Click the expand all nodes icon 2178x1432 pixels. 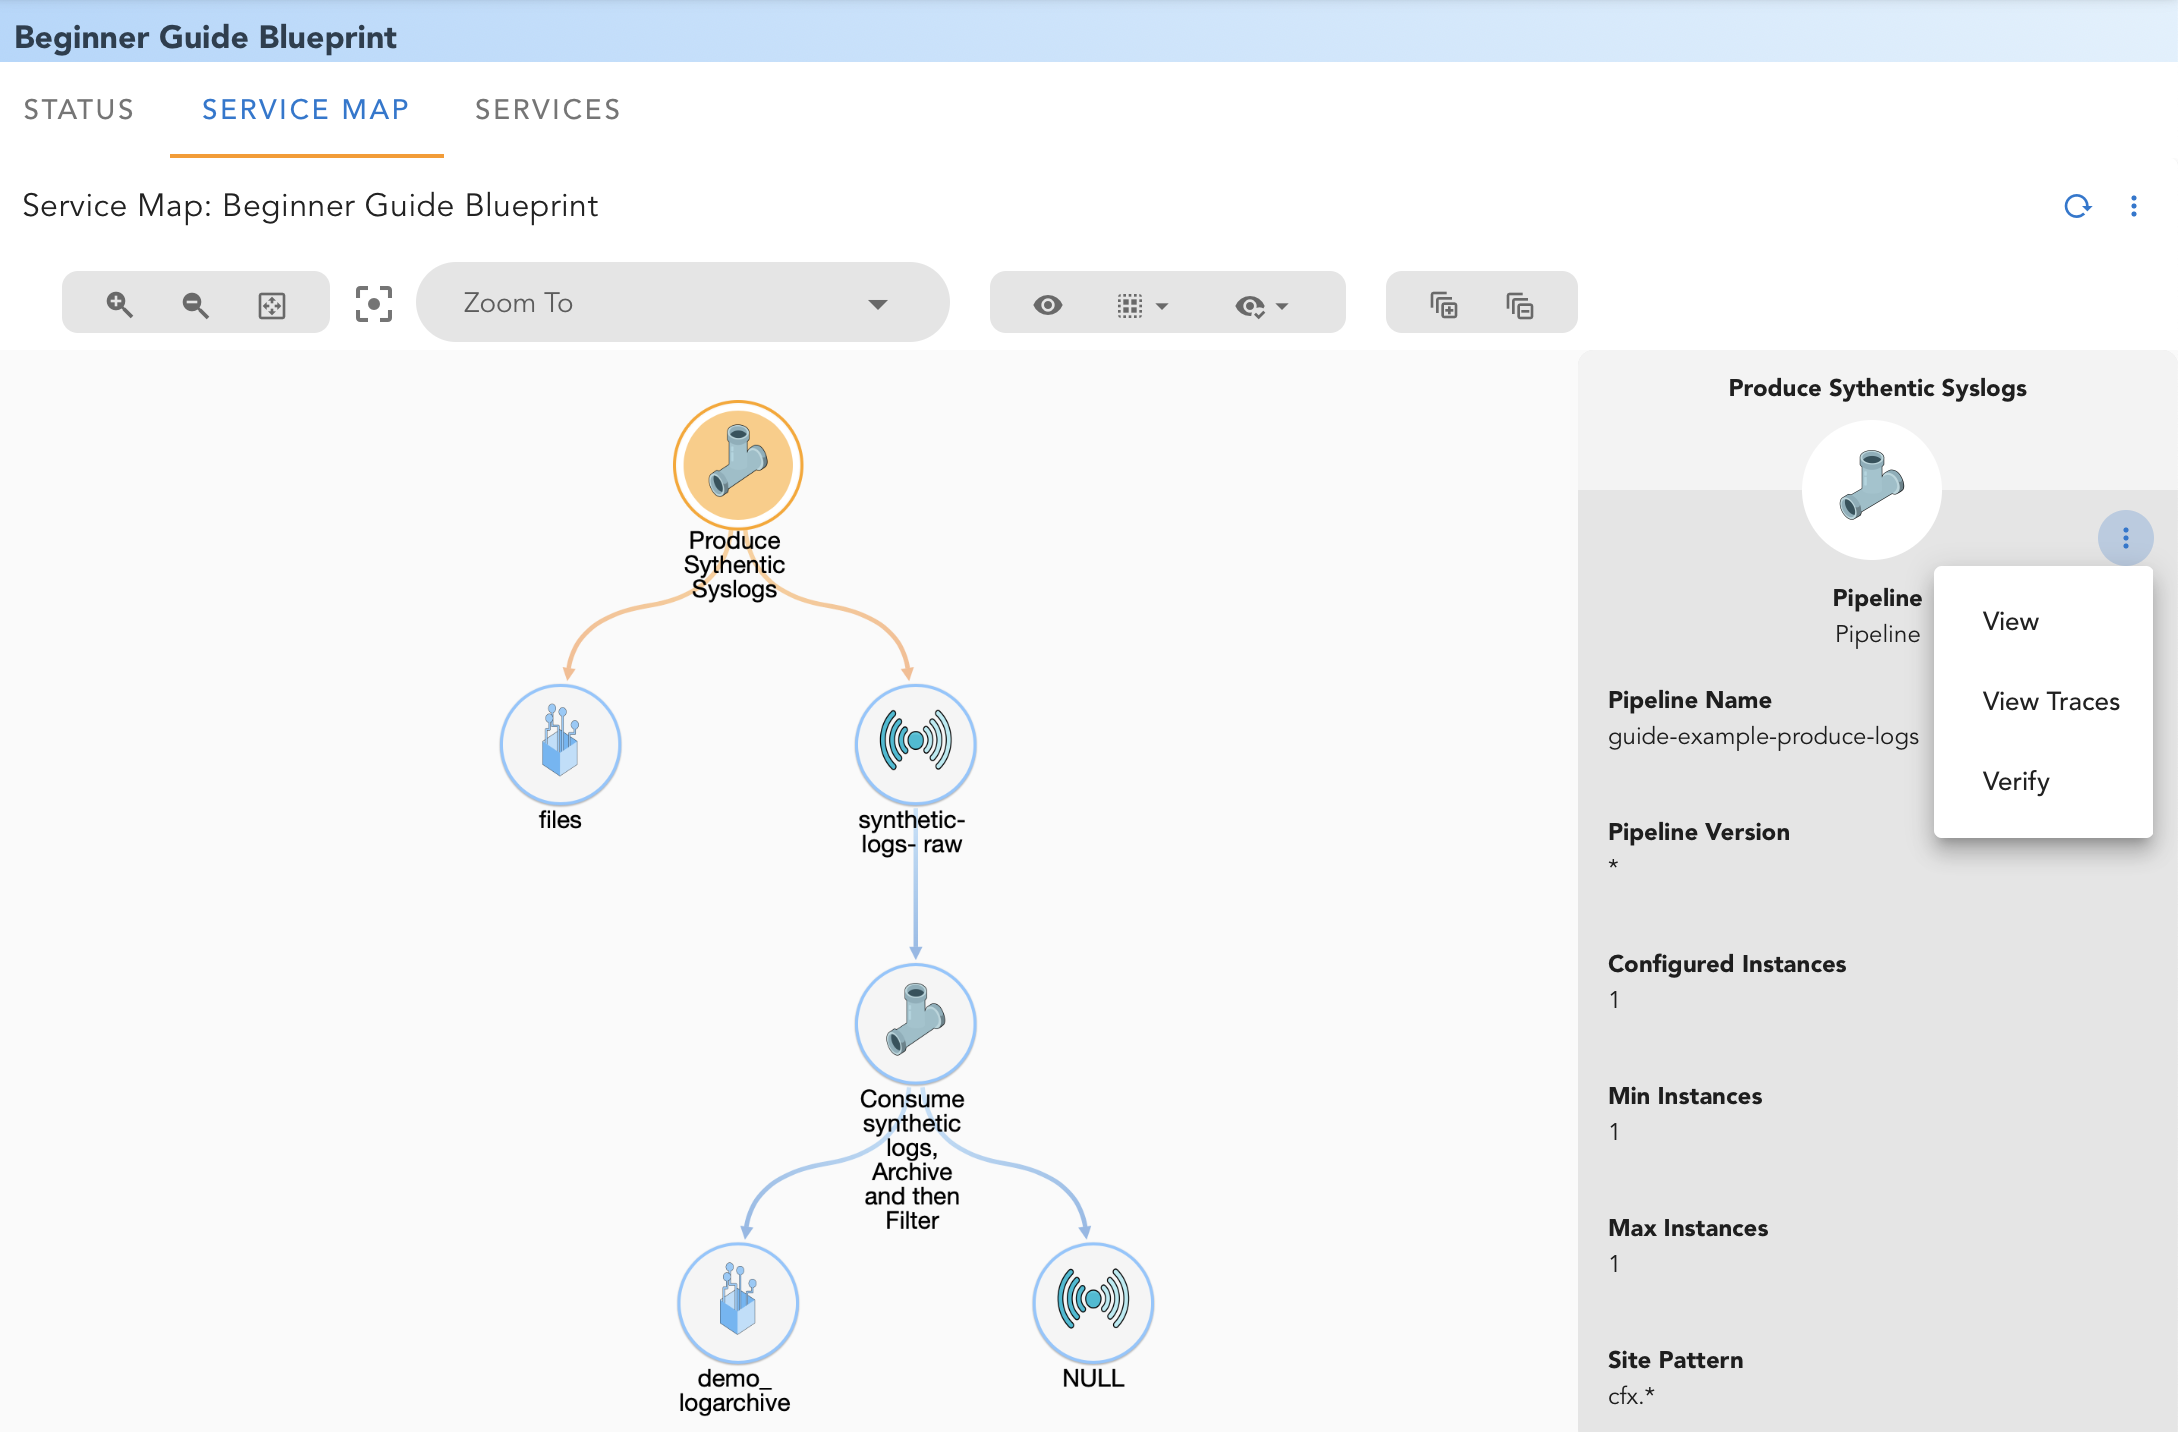click(x=1443, y=304)
